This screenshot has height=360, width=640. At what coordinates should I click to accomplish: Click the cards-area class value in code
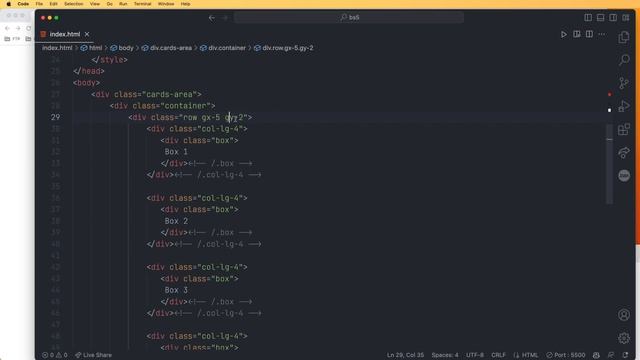tap(169, 94)
